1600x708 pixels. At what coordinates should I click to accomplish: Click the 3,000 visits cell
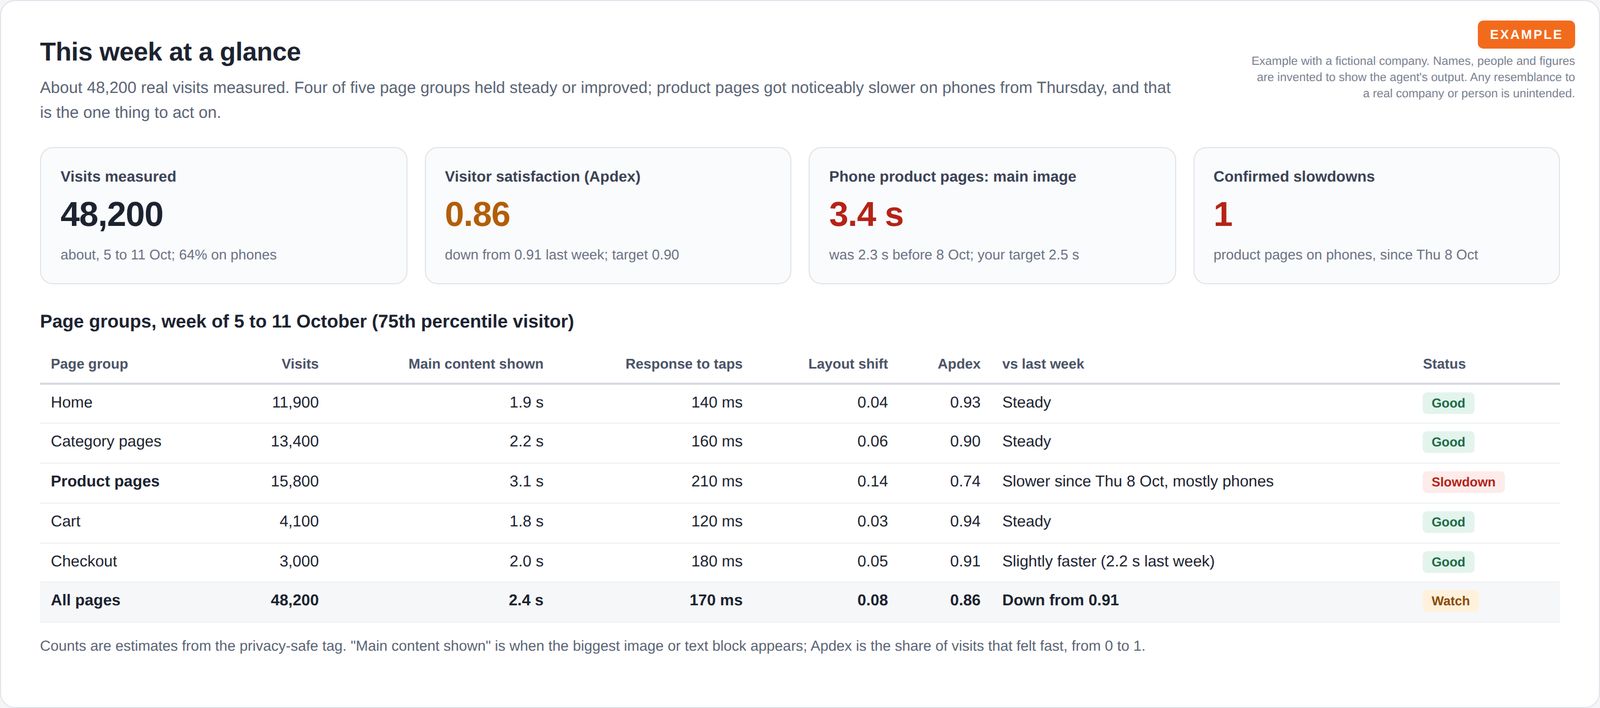pyautogui.click(x=299, y=561)
